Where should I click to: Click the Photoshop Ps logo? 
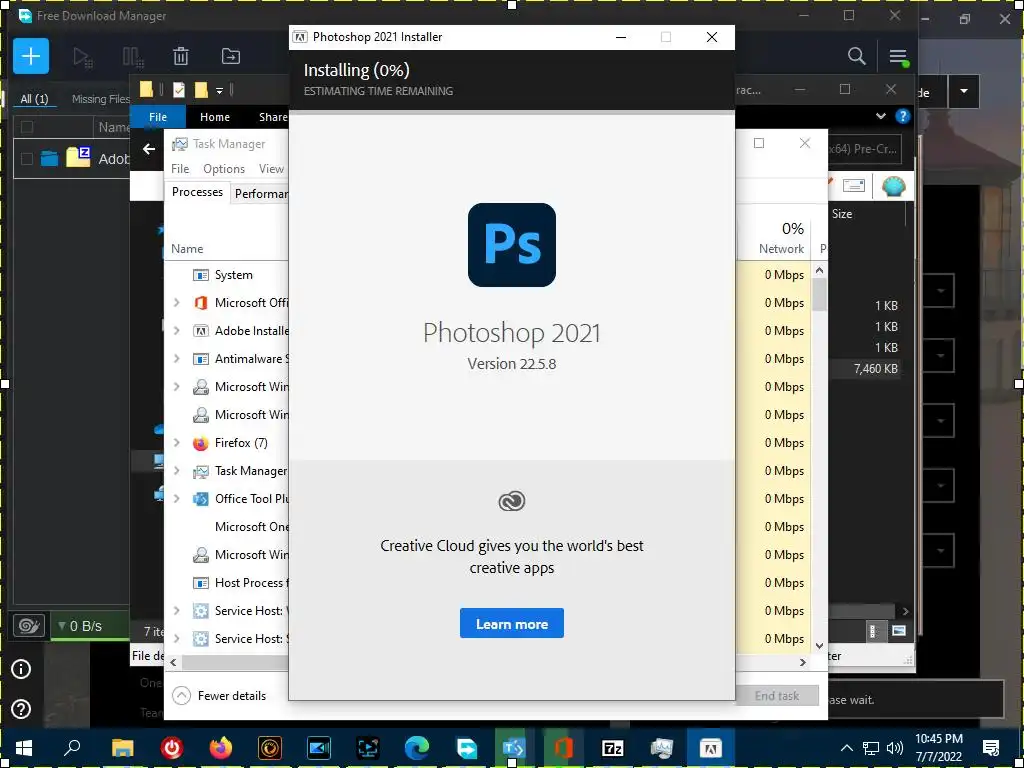512,245
